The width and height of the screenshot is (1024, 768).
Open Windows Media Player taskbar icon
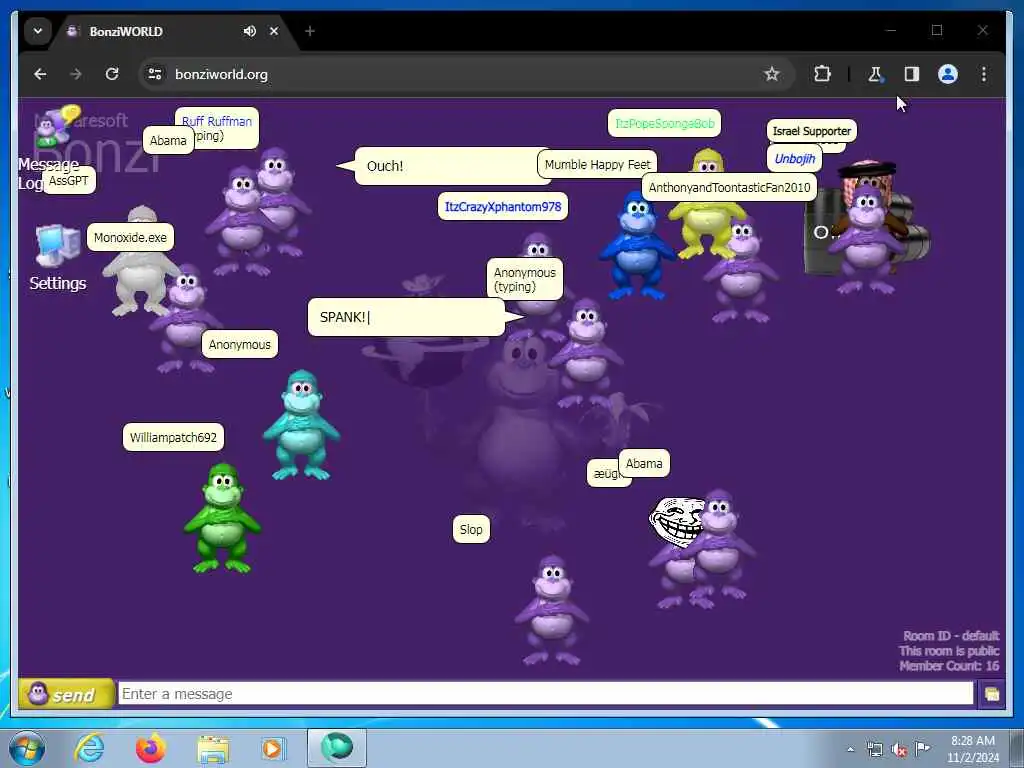(x=273, y=748)
